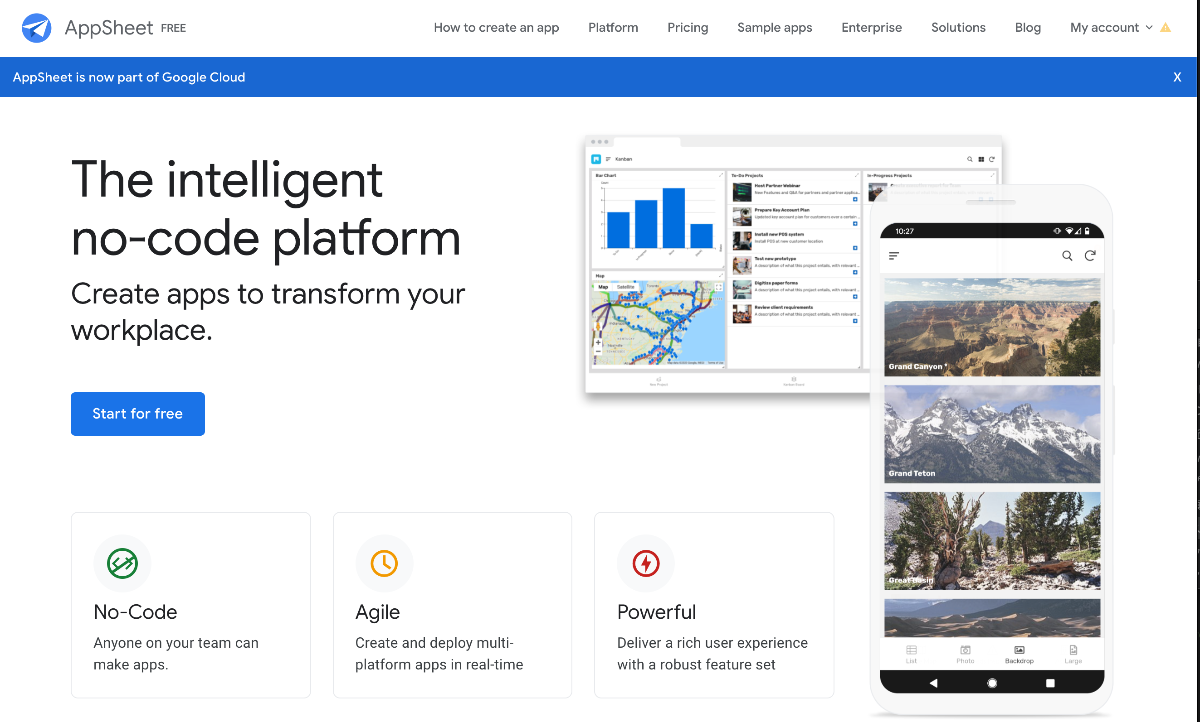Click the map fullscreen icon
The image size is (1200, 722).
(x=719, y=287)
